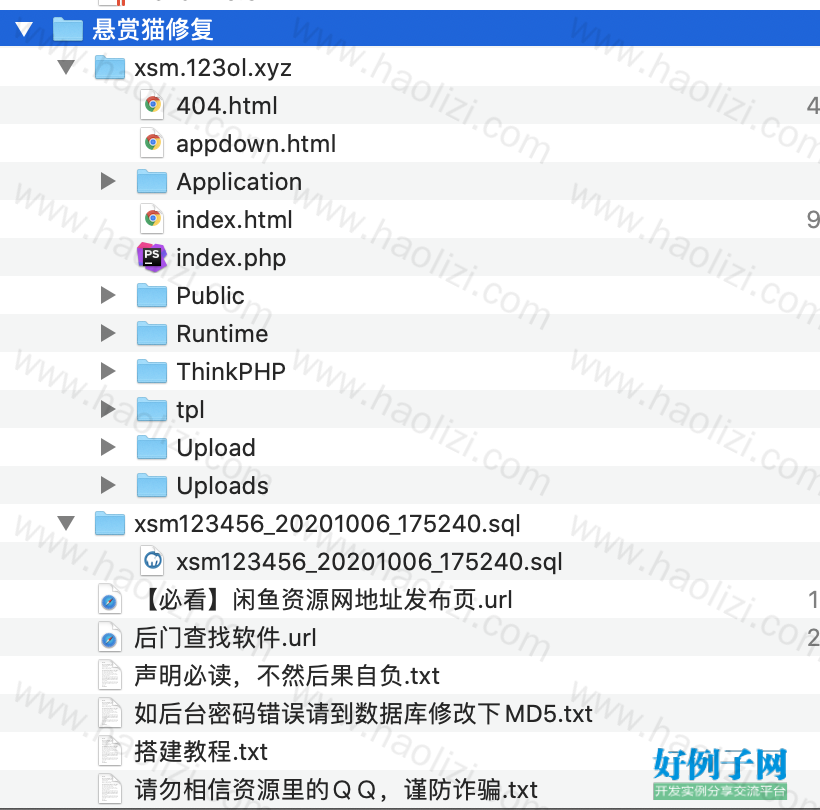Click text file icon of 声明必读 file
820x810 pixels.
(110, 675)
